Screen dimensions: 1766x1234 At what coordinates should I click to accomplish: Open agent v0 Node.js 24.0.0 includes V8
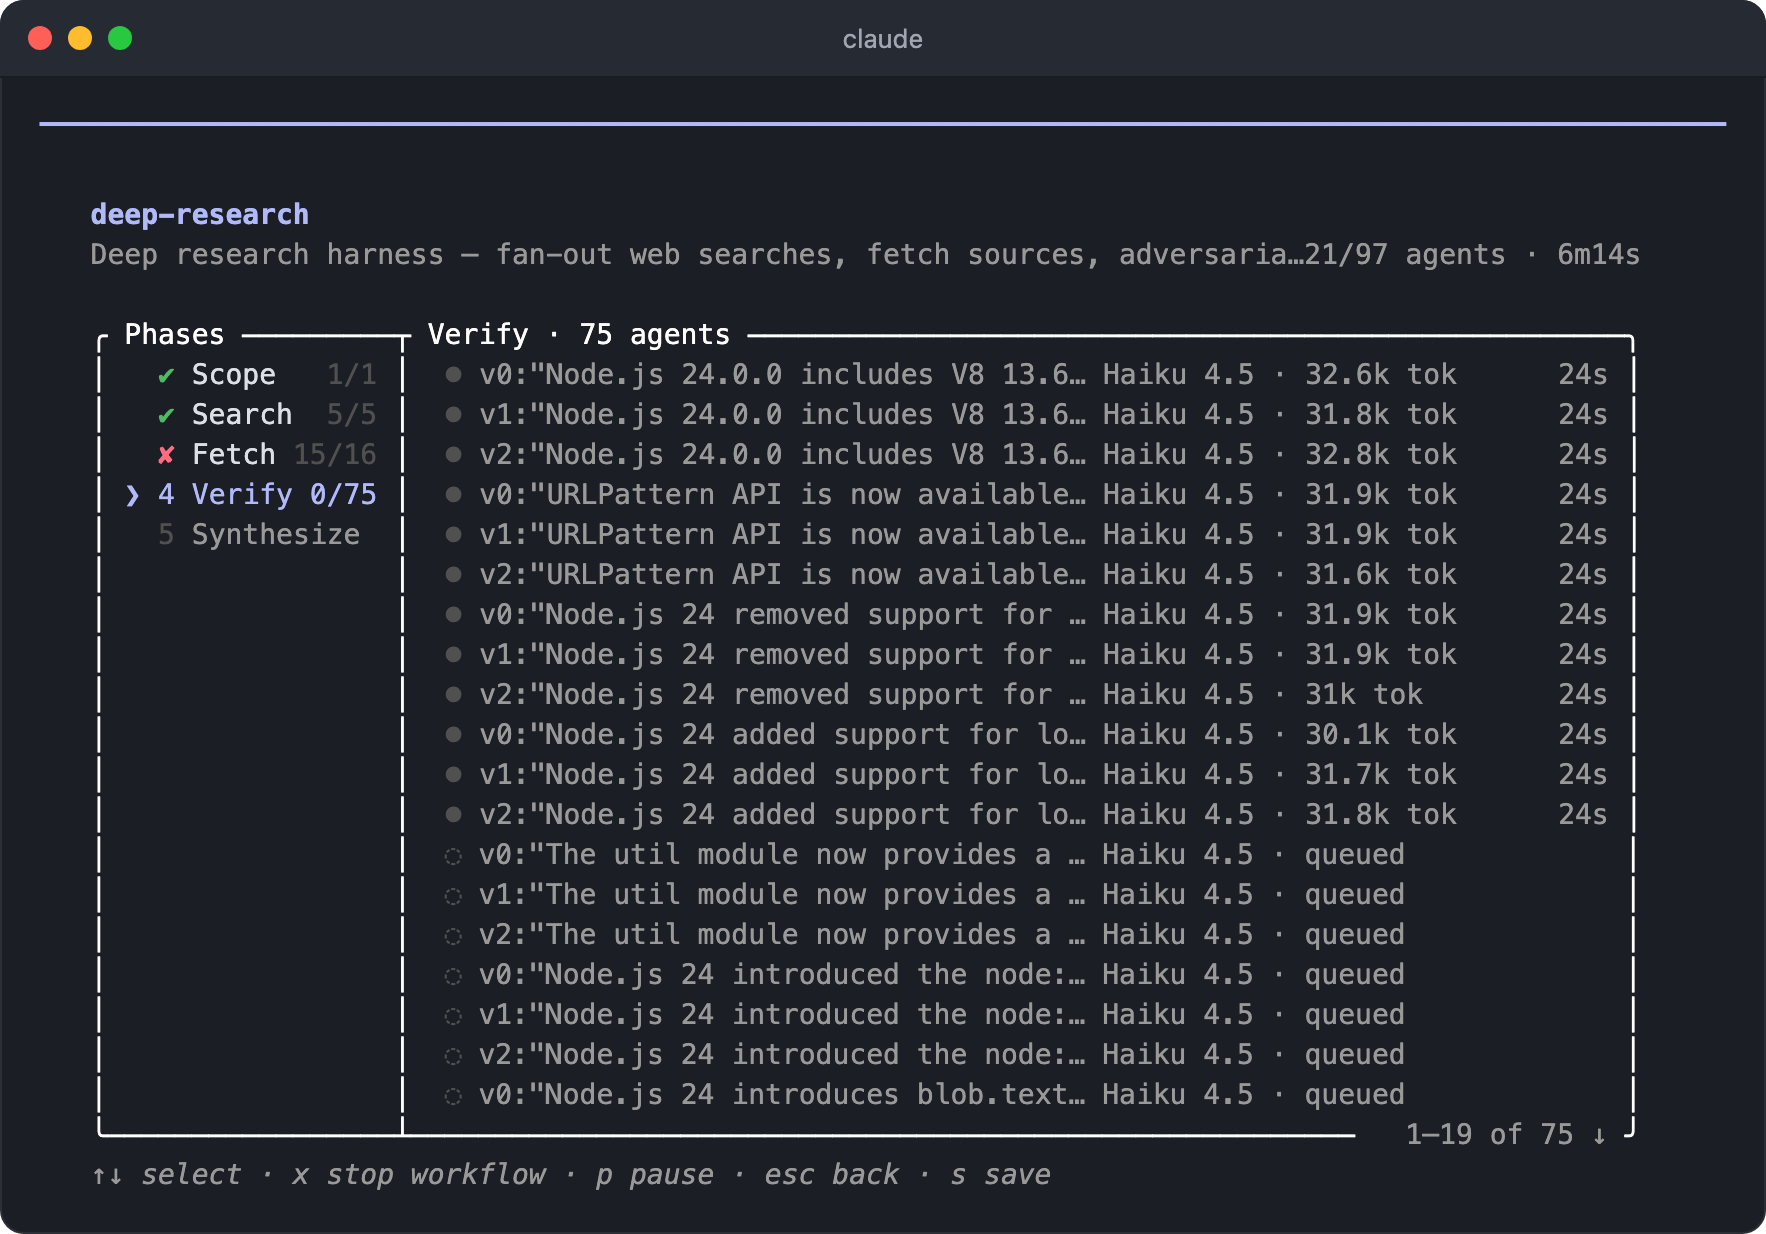tap(1026, 374)
